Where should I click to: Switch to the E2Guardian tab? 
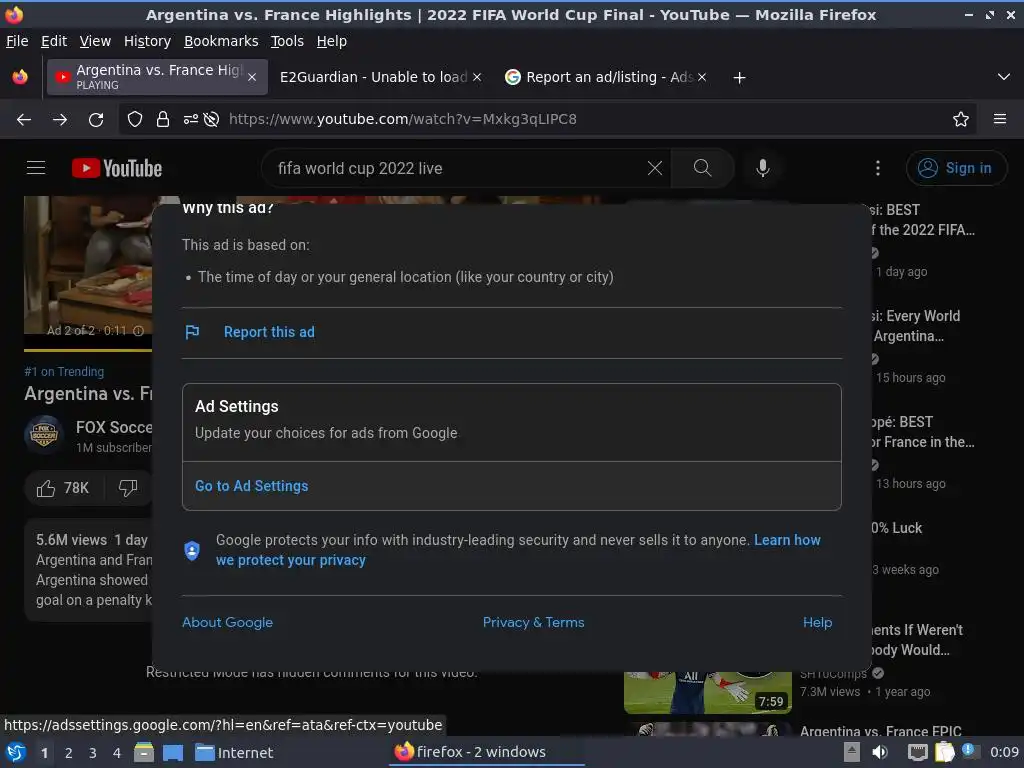pos(381,77)
